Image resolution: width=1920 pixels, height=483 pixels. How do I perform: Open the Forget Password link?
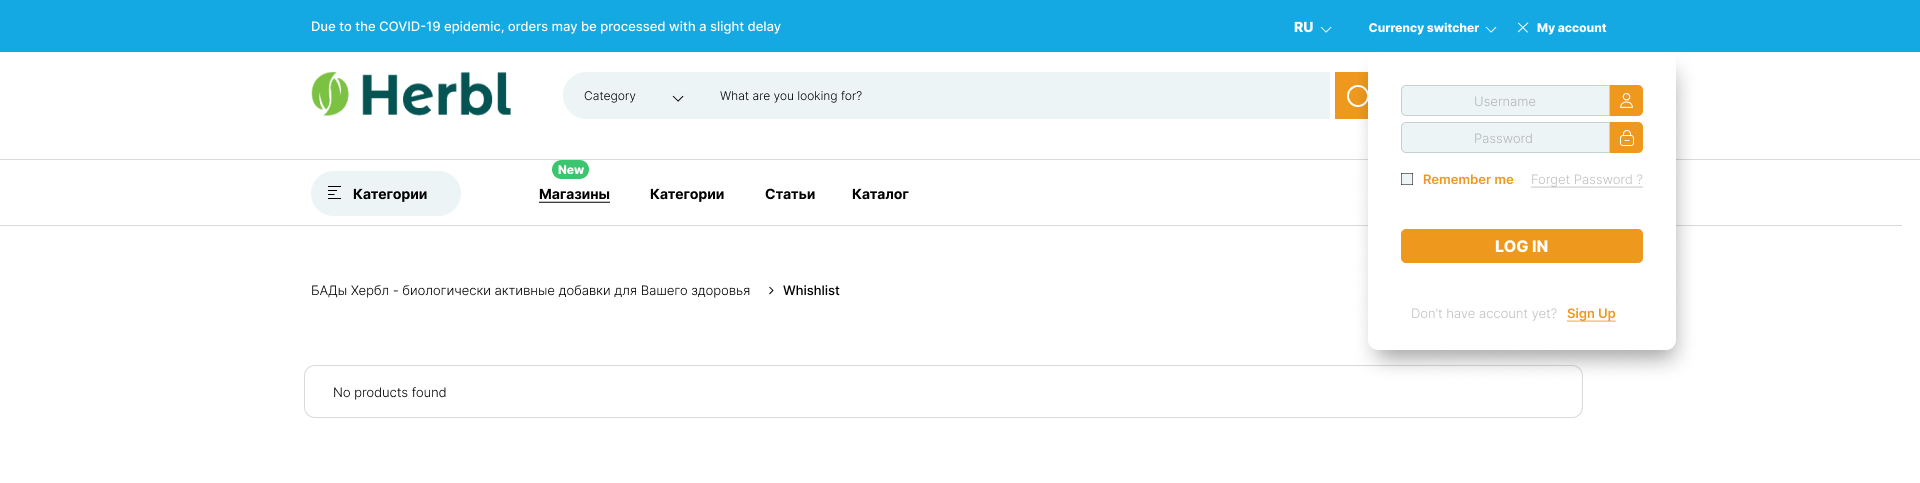1586,180
